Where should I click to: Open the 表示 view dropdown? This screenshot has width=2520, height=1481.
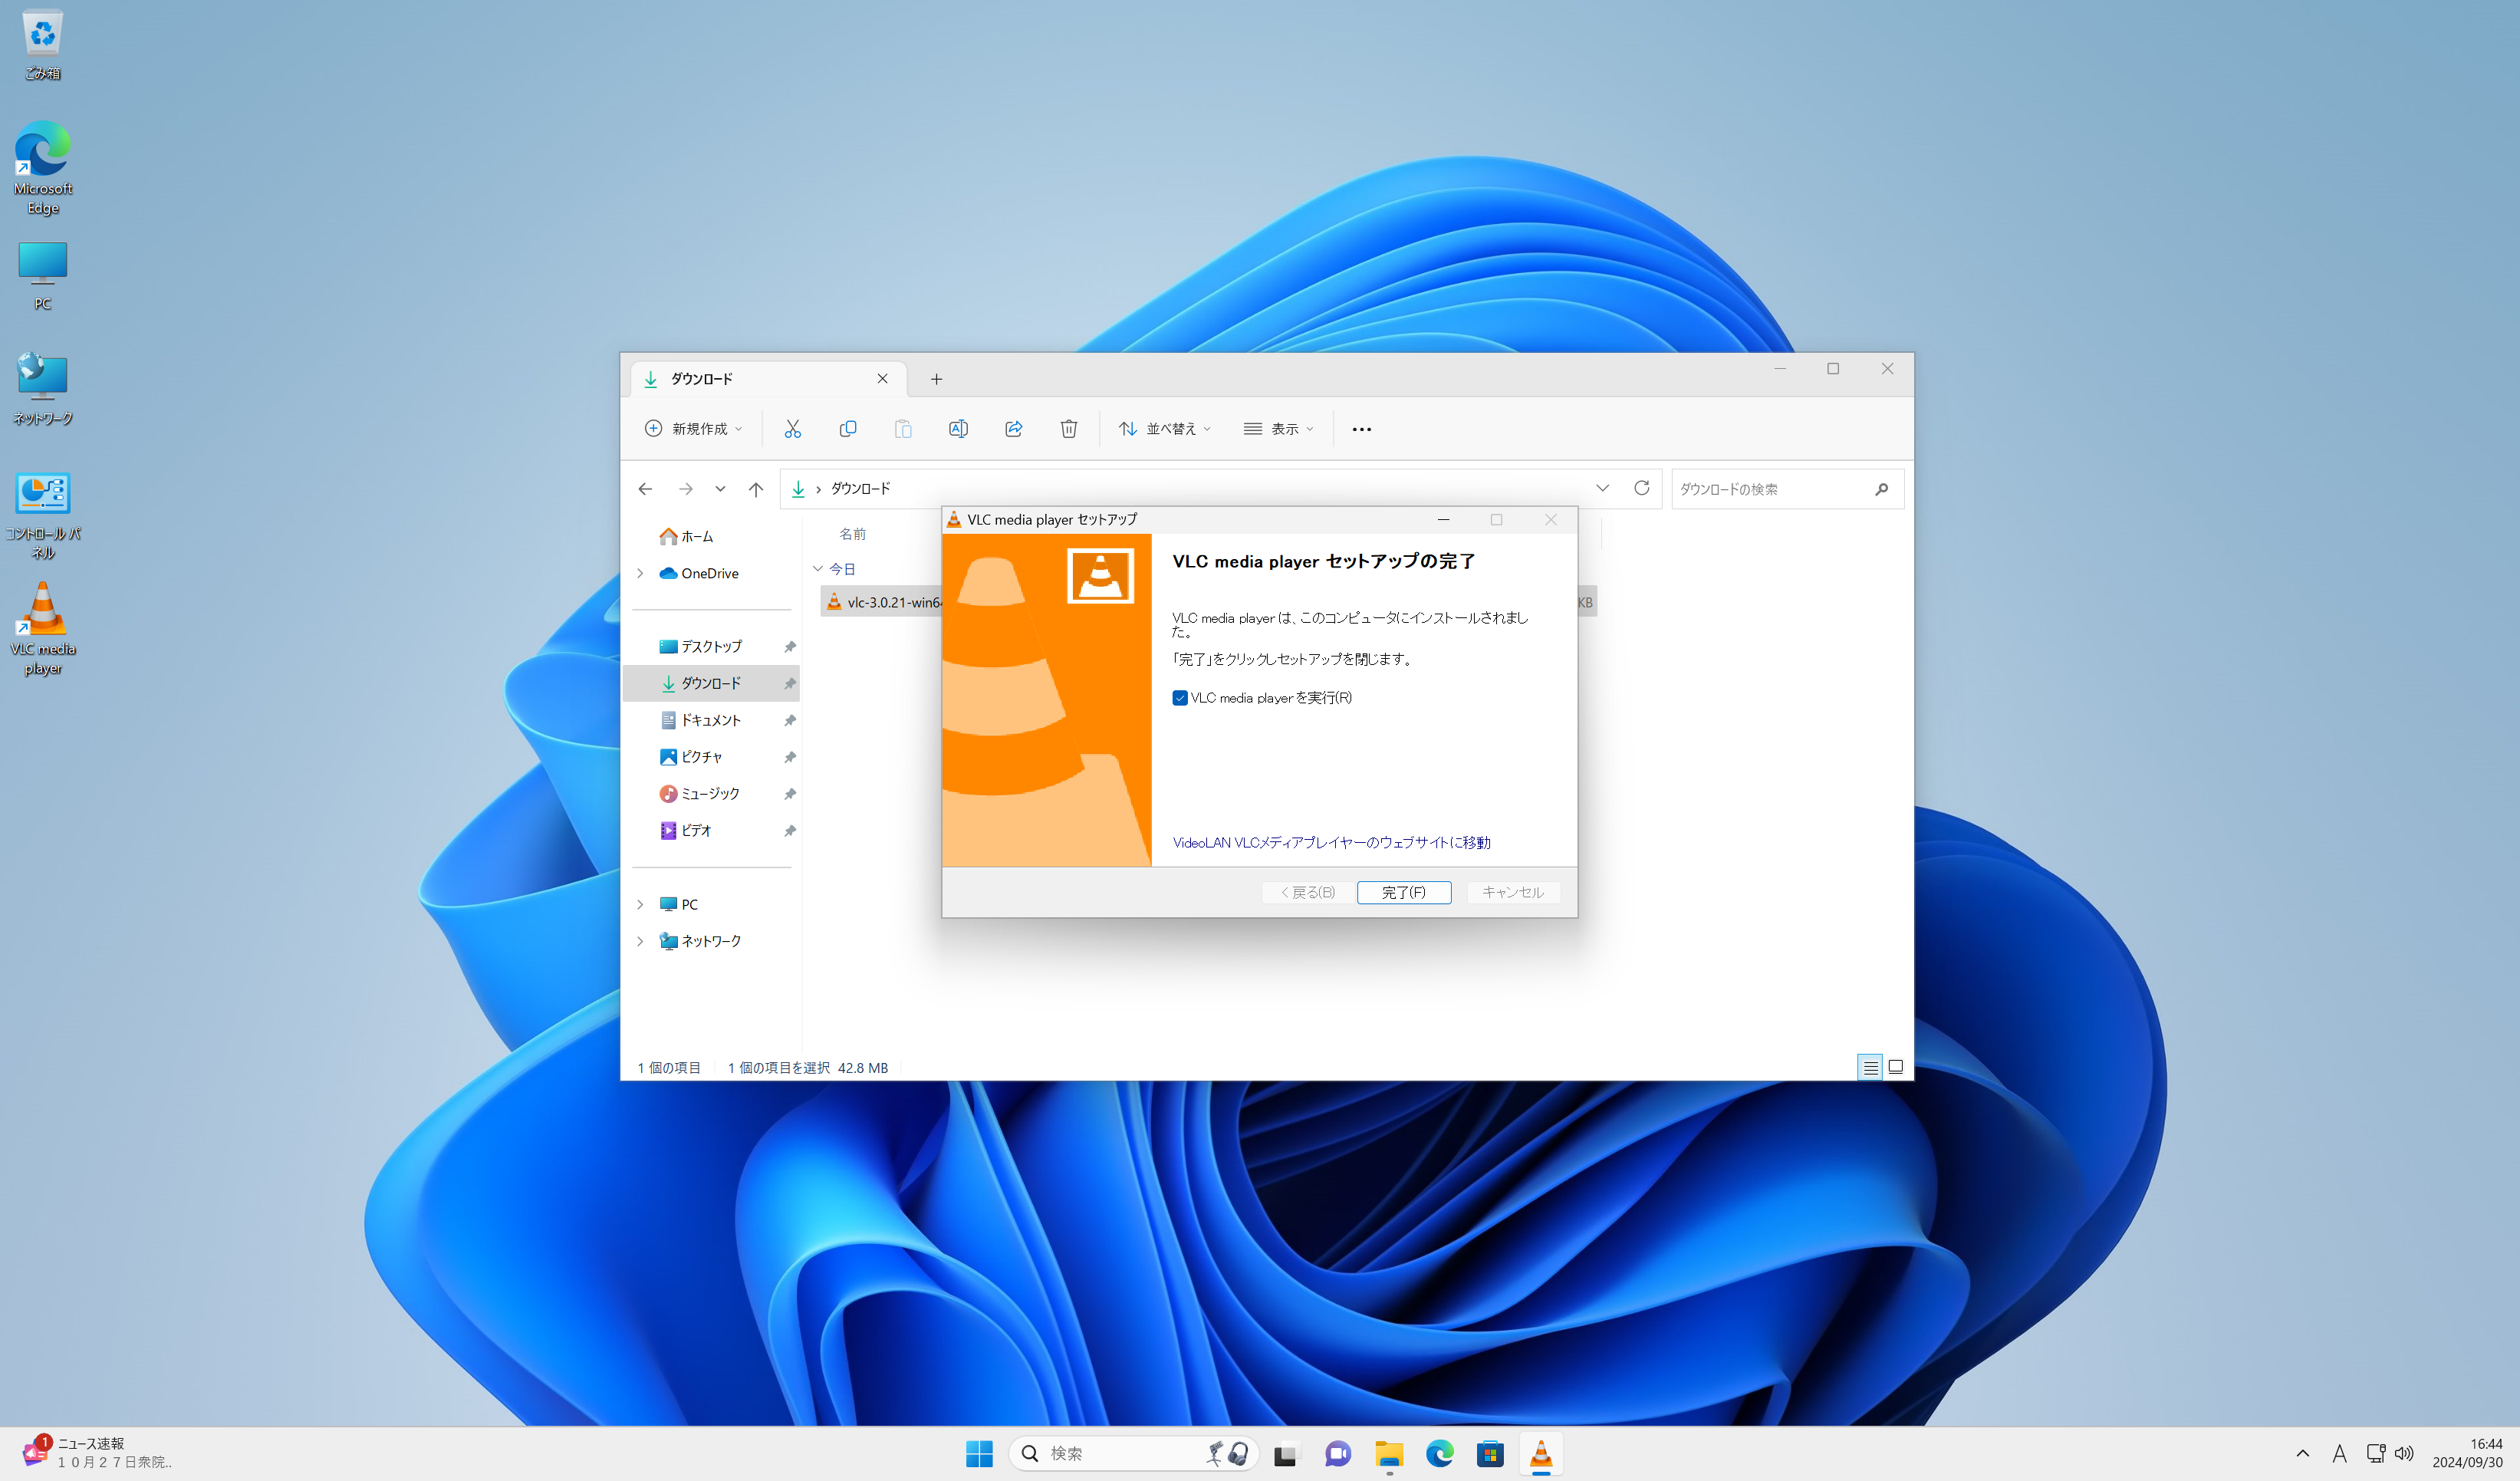tap(1278, 429)
